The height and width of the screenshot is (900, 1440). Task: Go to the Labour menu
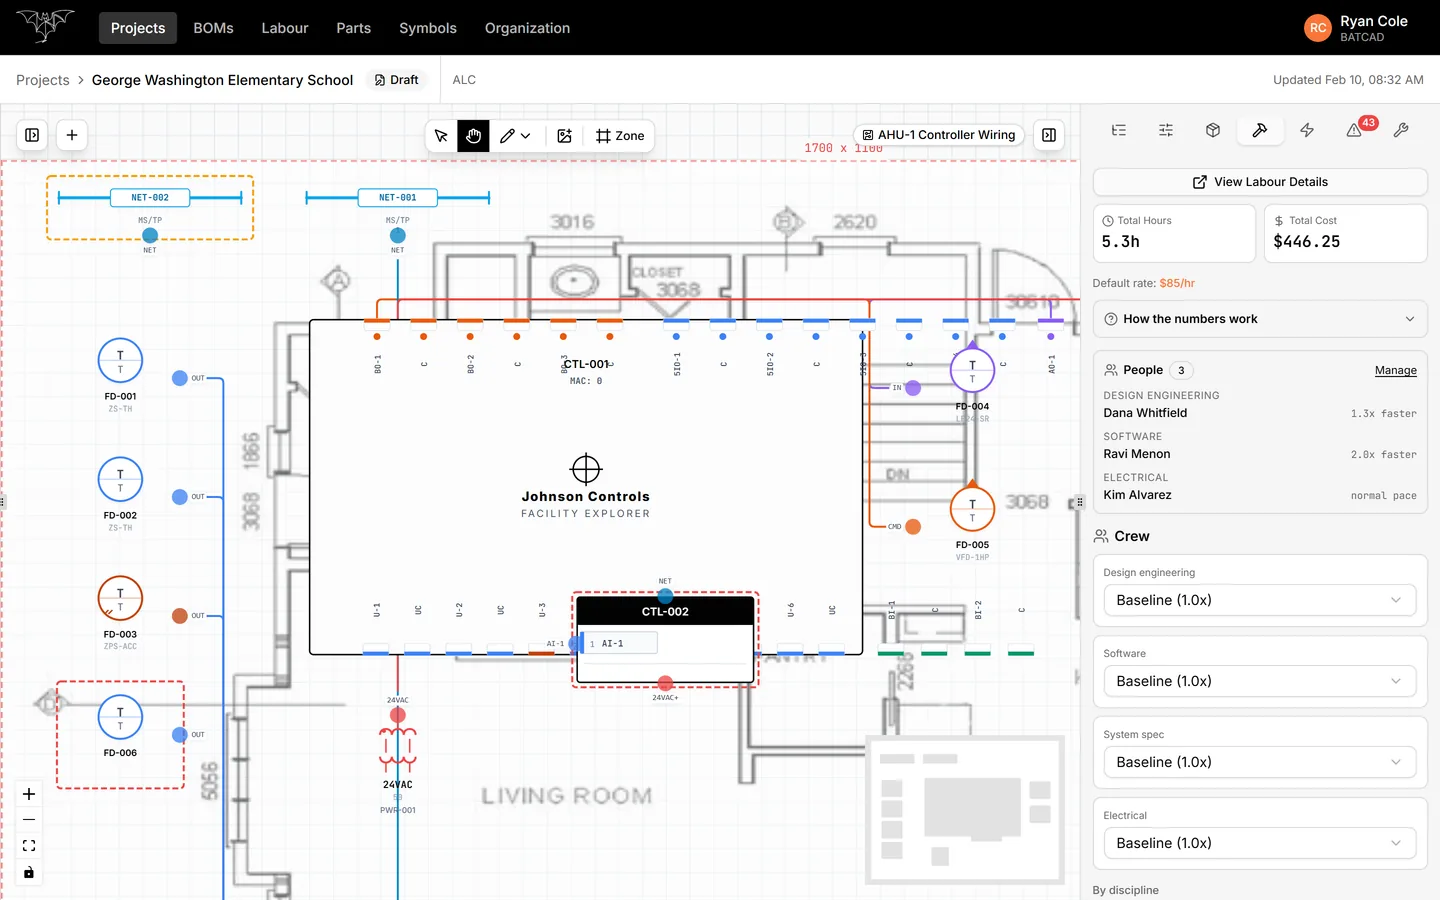point(285,28)
